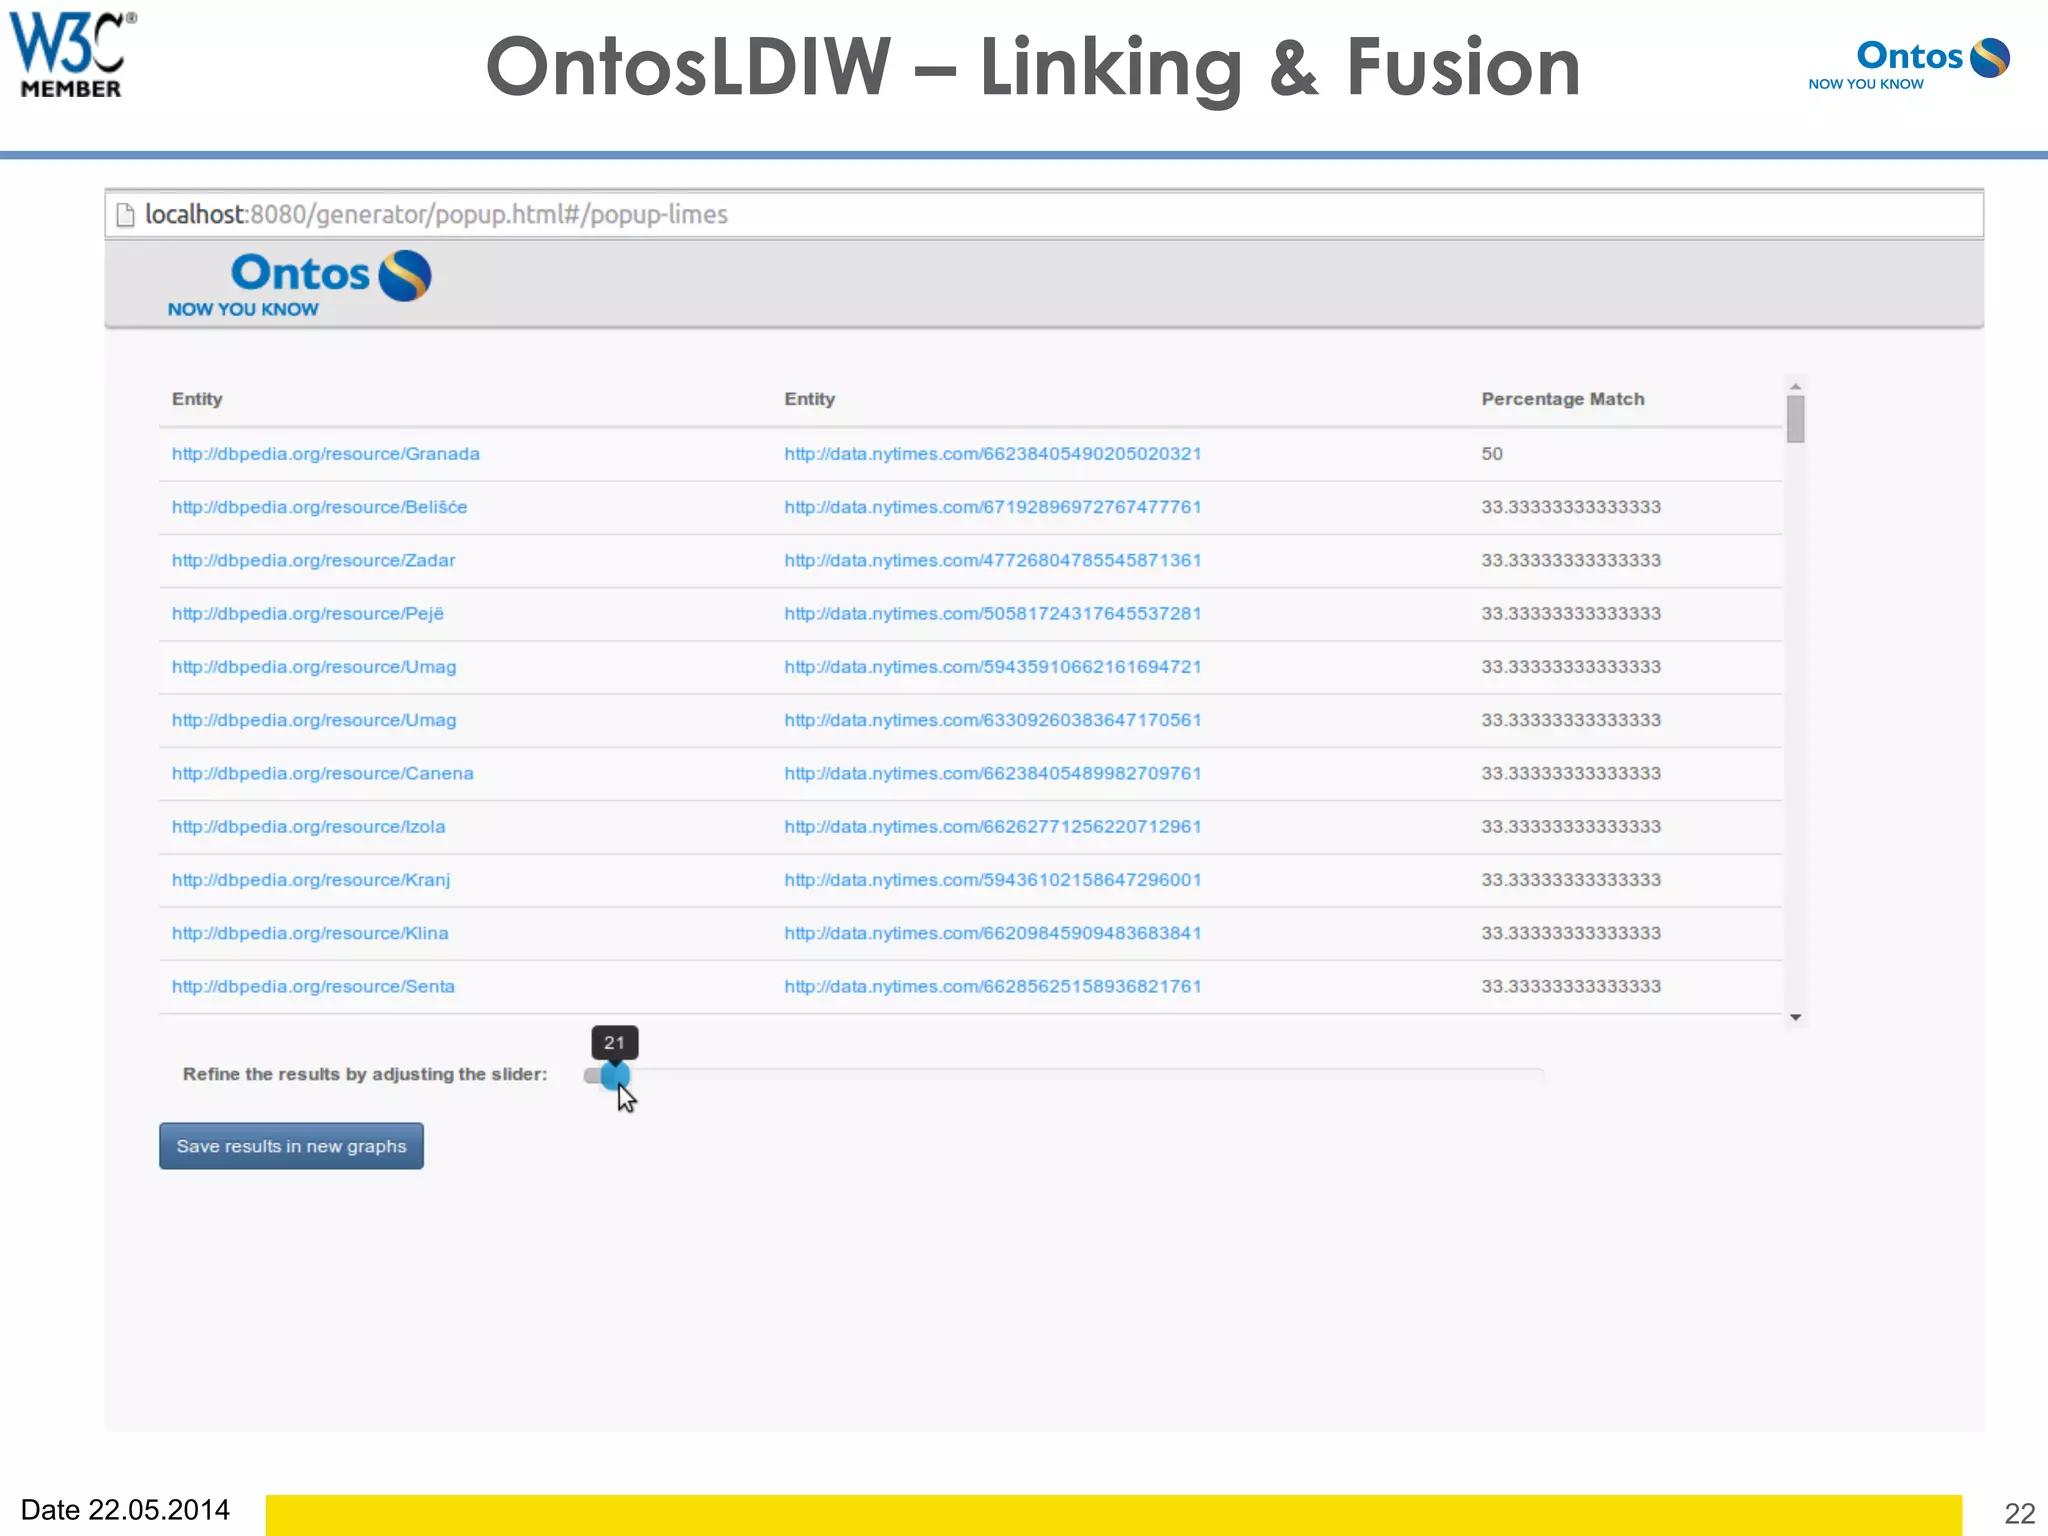Open nytimes link 59436102158647296001

(x=992, y=880)
